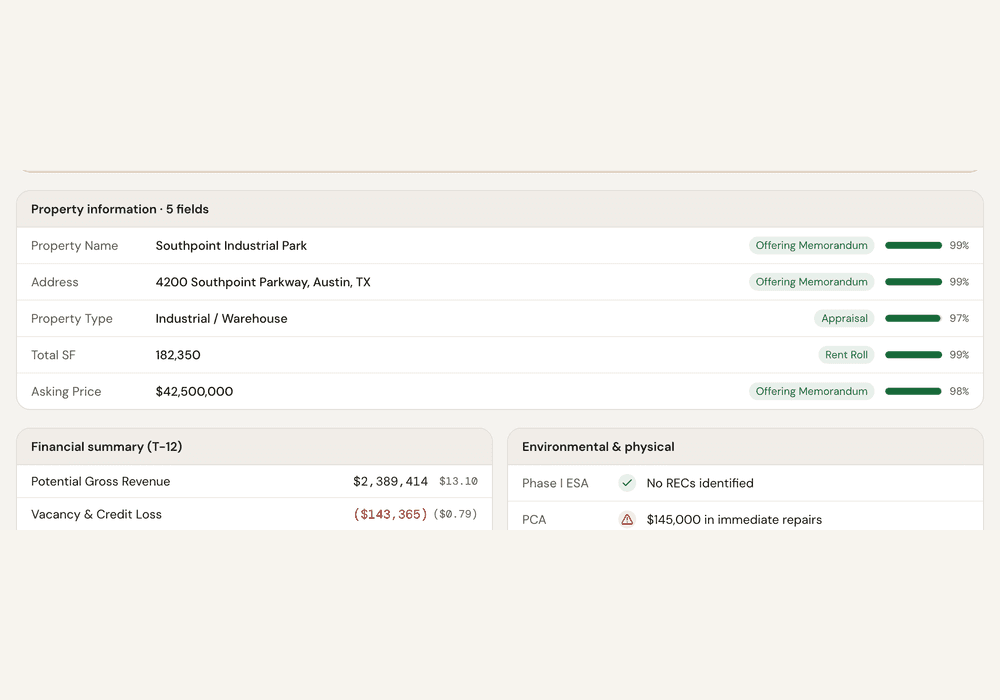
Task: Click the confidence bar on Total SF row
Action: tap(913, 354)
